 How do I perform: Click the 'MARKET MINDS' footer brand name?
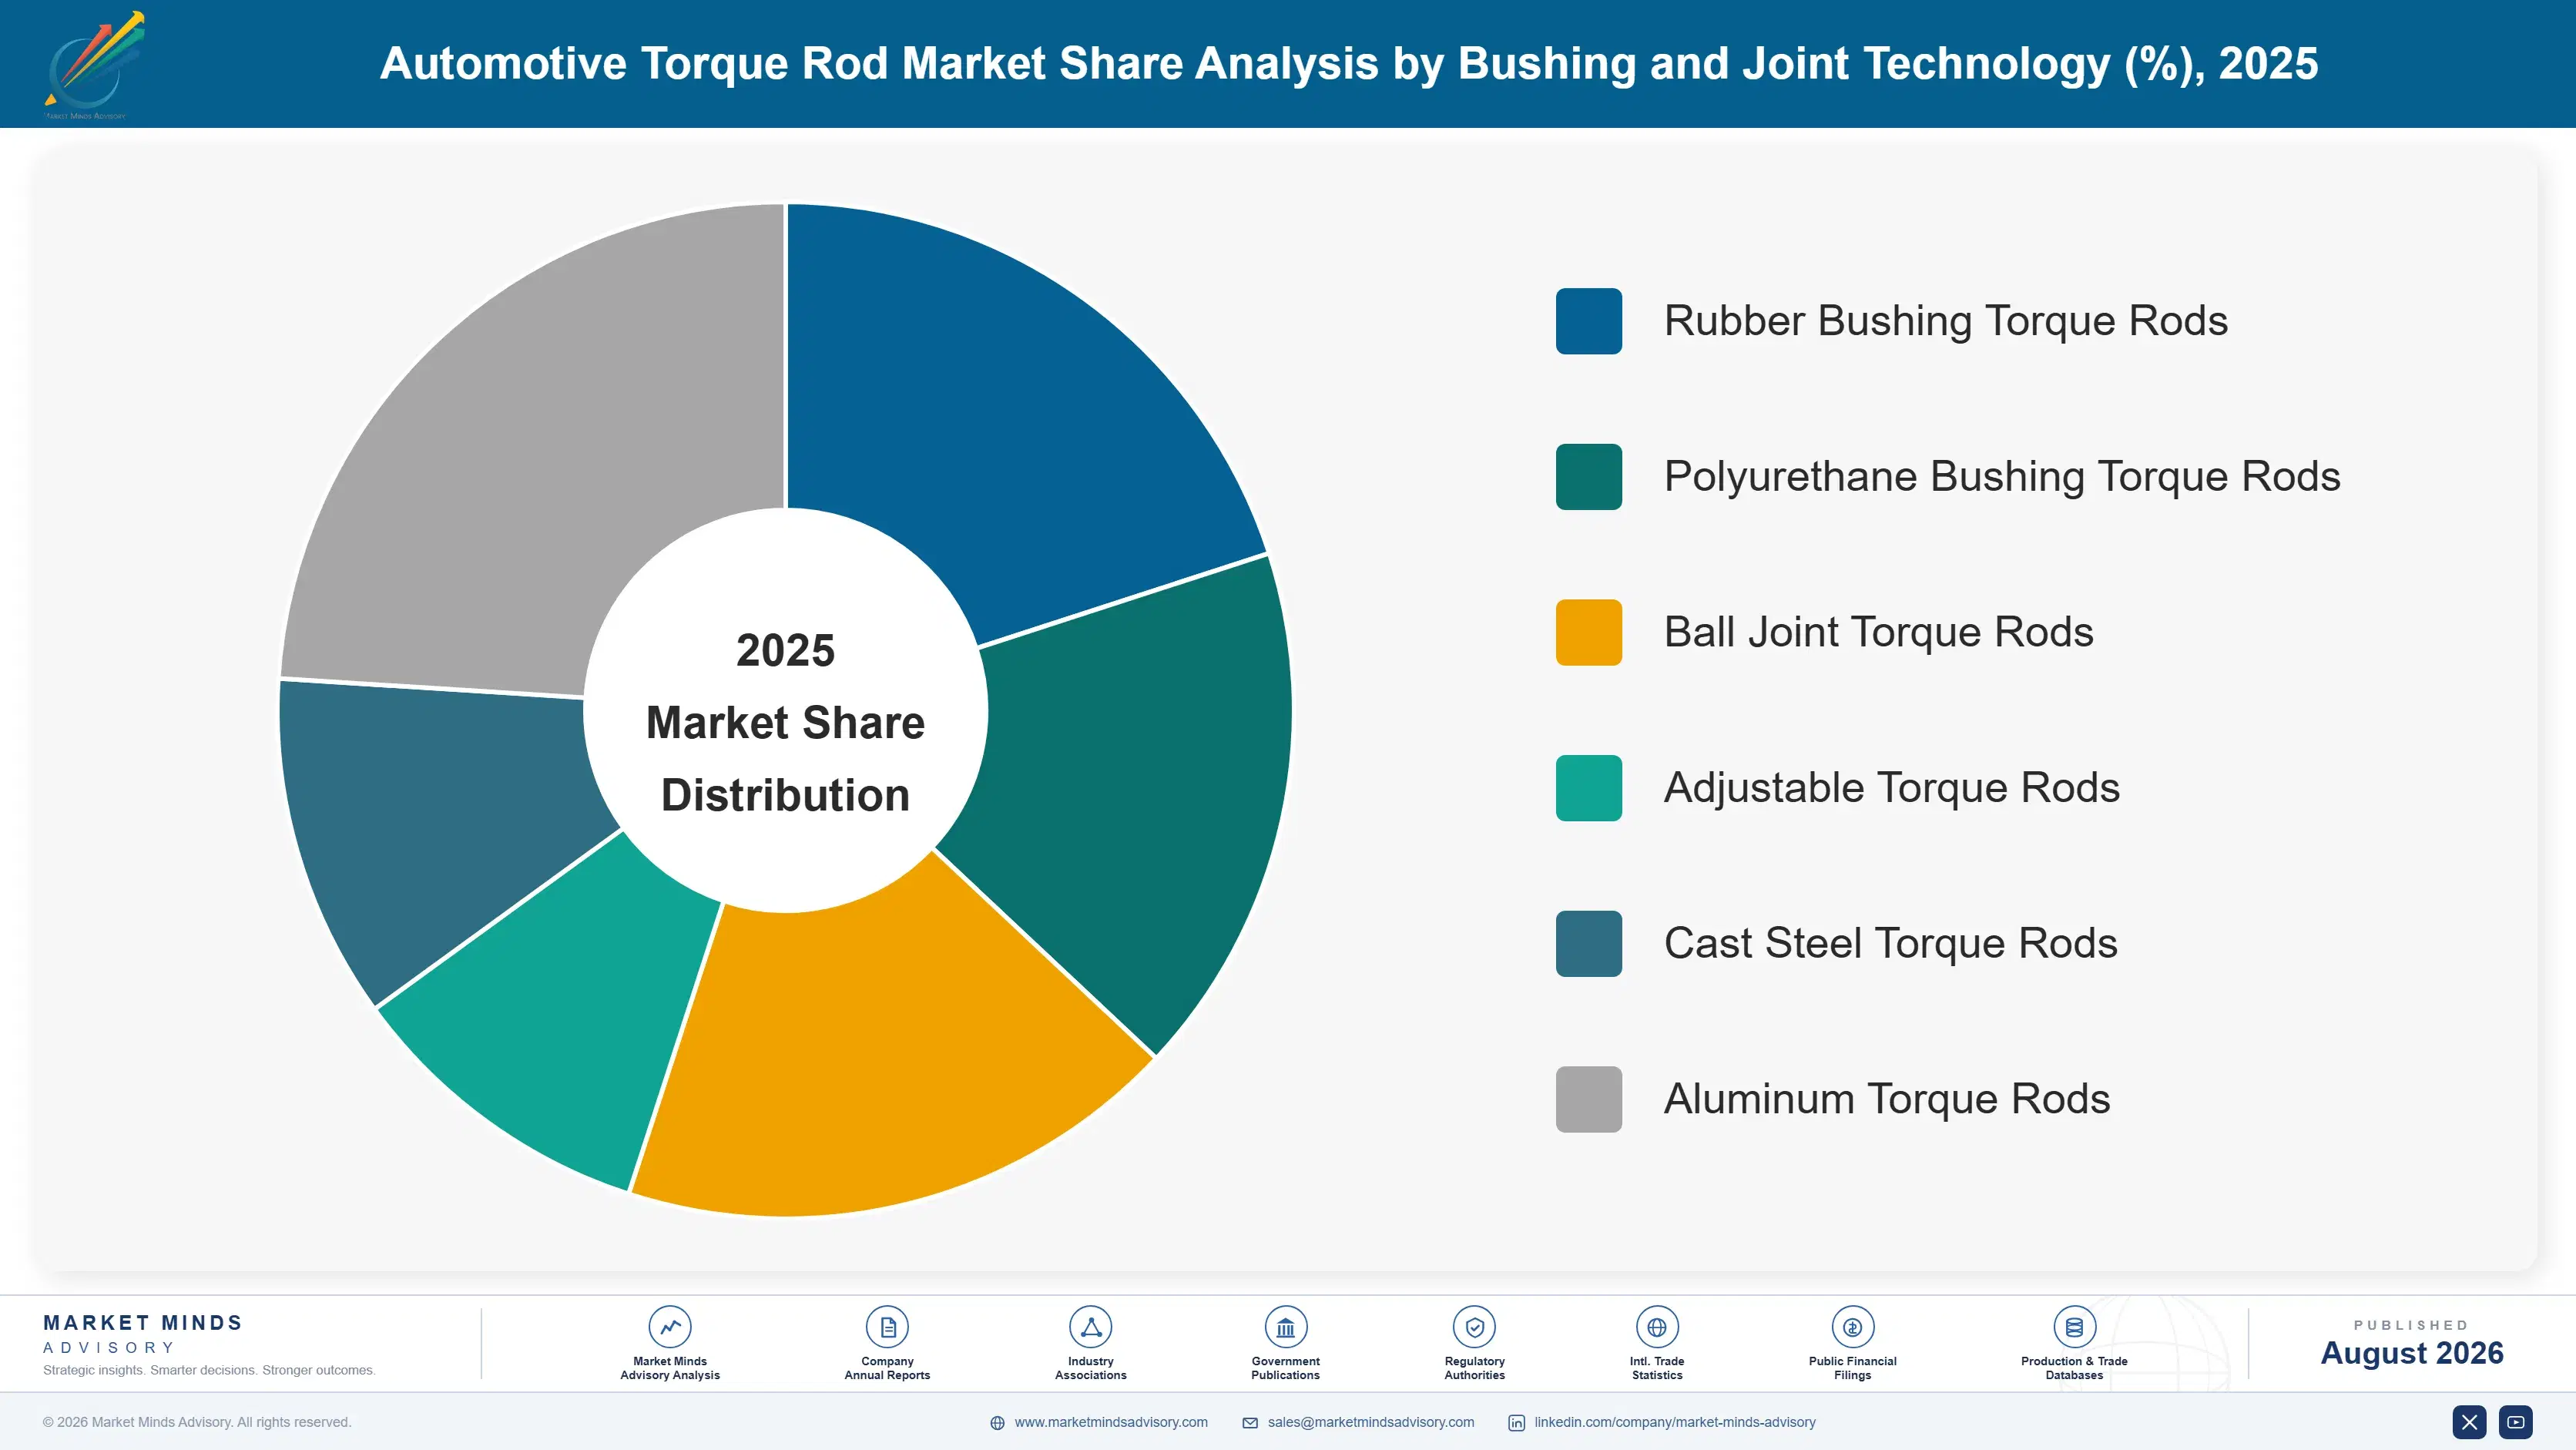pyautogui.click(x=143, y=1322)
